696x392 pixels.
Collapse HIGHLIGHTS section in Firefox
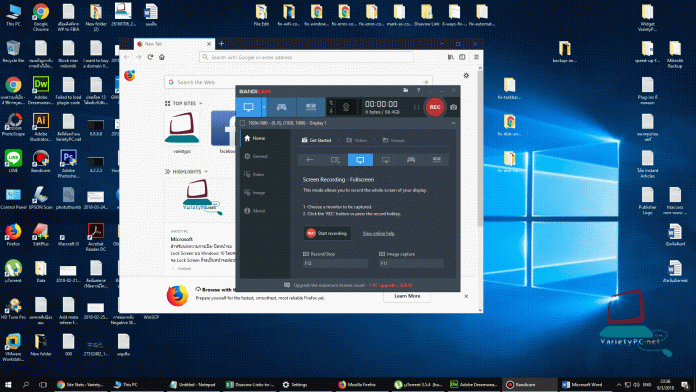pos(186,171)
